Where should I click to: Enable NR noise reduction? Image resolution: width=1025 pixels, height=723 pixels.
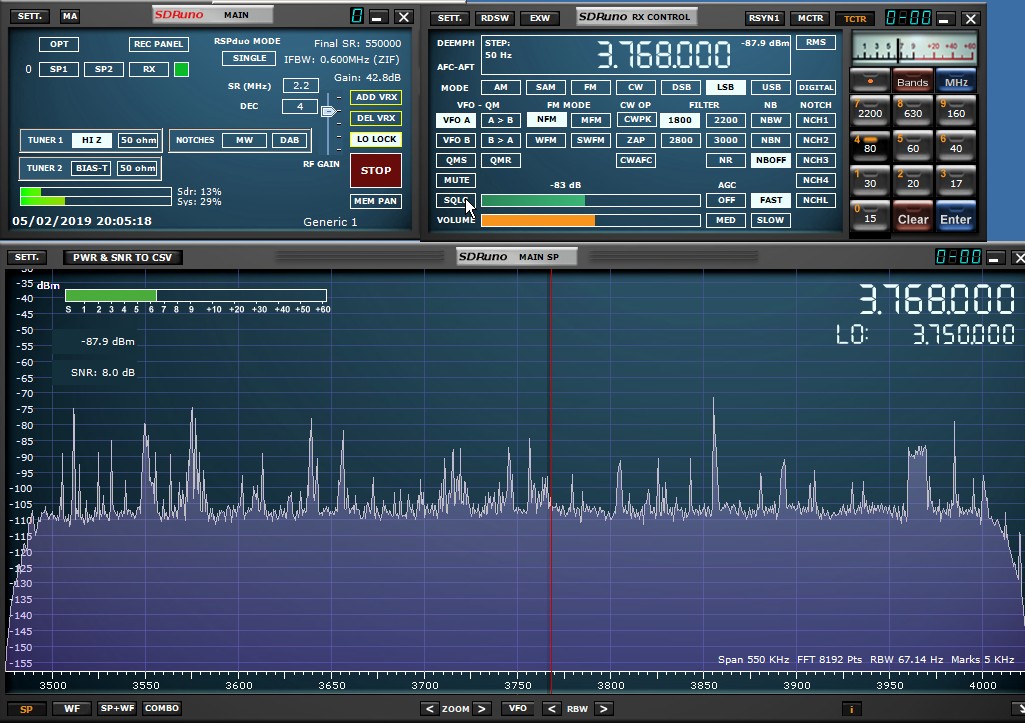coord(726,160)
